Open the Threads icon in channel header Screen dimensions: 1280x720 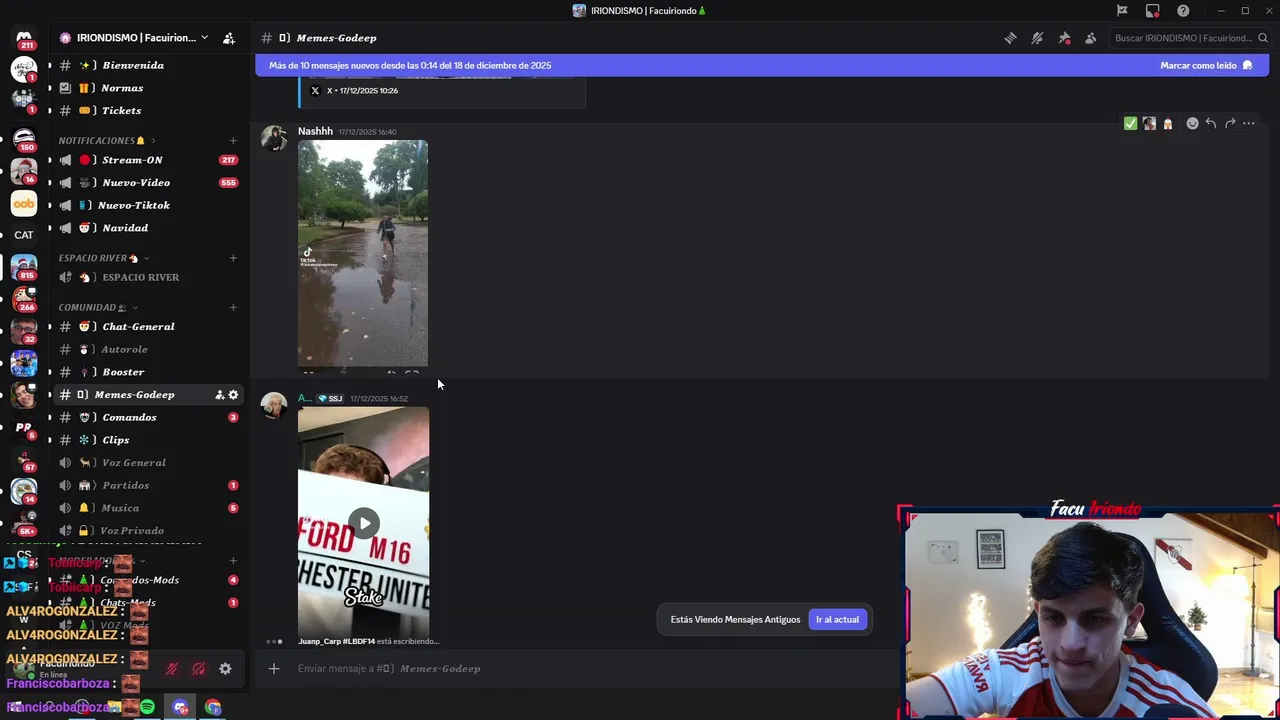(x=1010, y=38)
